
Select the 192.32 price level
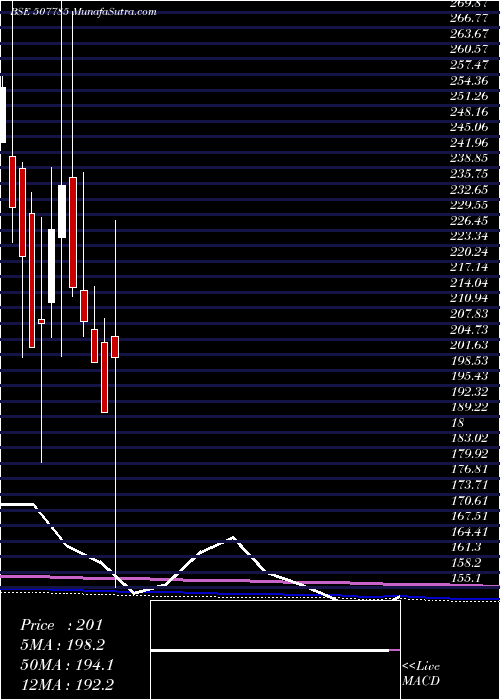(x=470, y=392)
